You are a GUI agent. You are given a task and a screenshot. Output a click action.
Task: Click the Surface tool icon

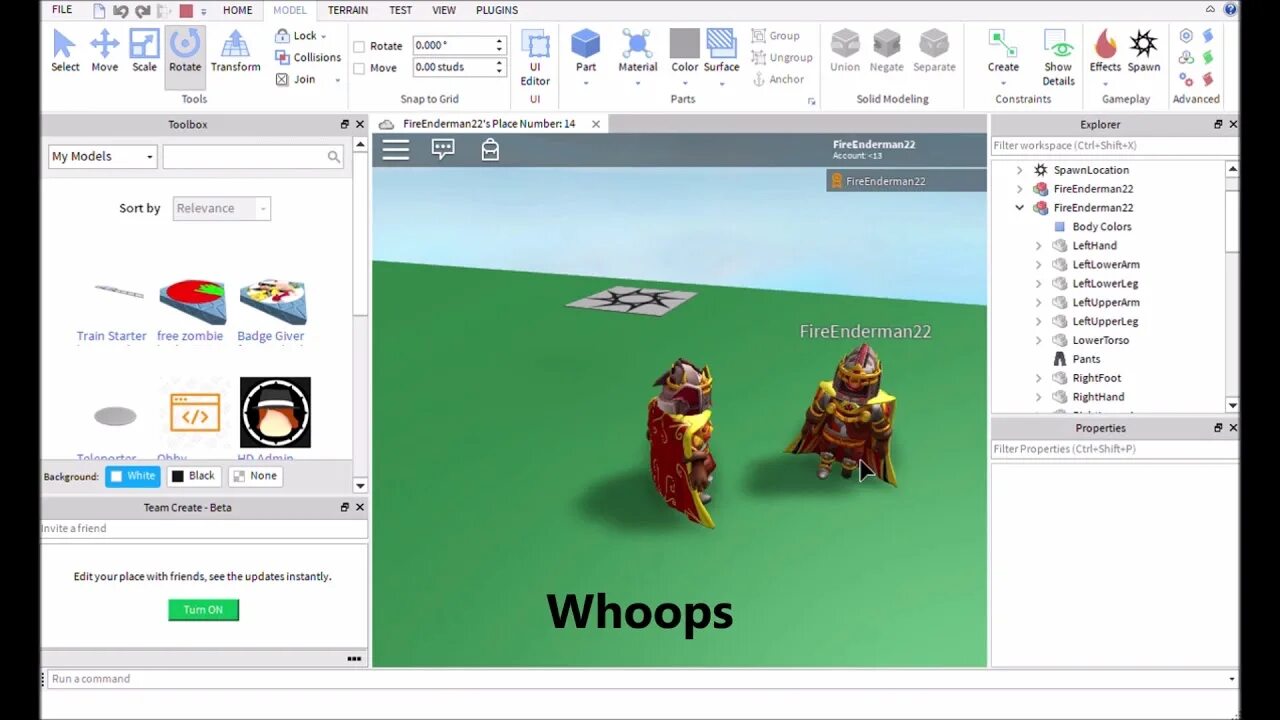(x=721, y=43)
